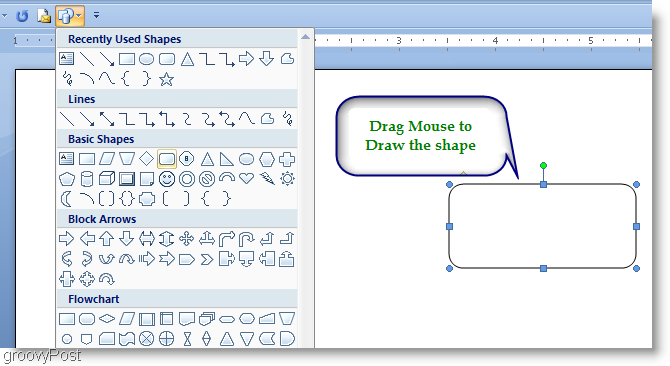Insert a Quad Arrow block arrow
Viewport: 670px width, 366px height.
pyautogui.click(x=187, y=239)
